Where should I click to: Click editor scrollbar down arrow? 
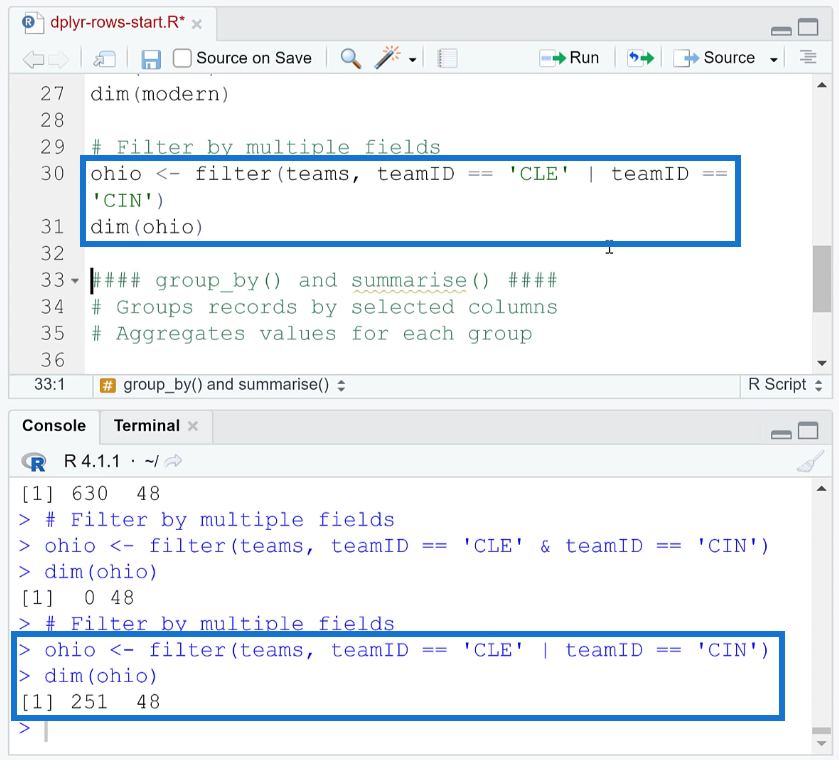822,363
